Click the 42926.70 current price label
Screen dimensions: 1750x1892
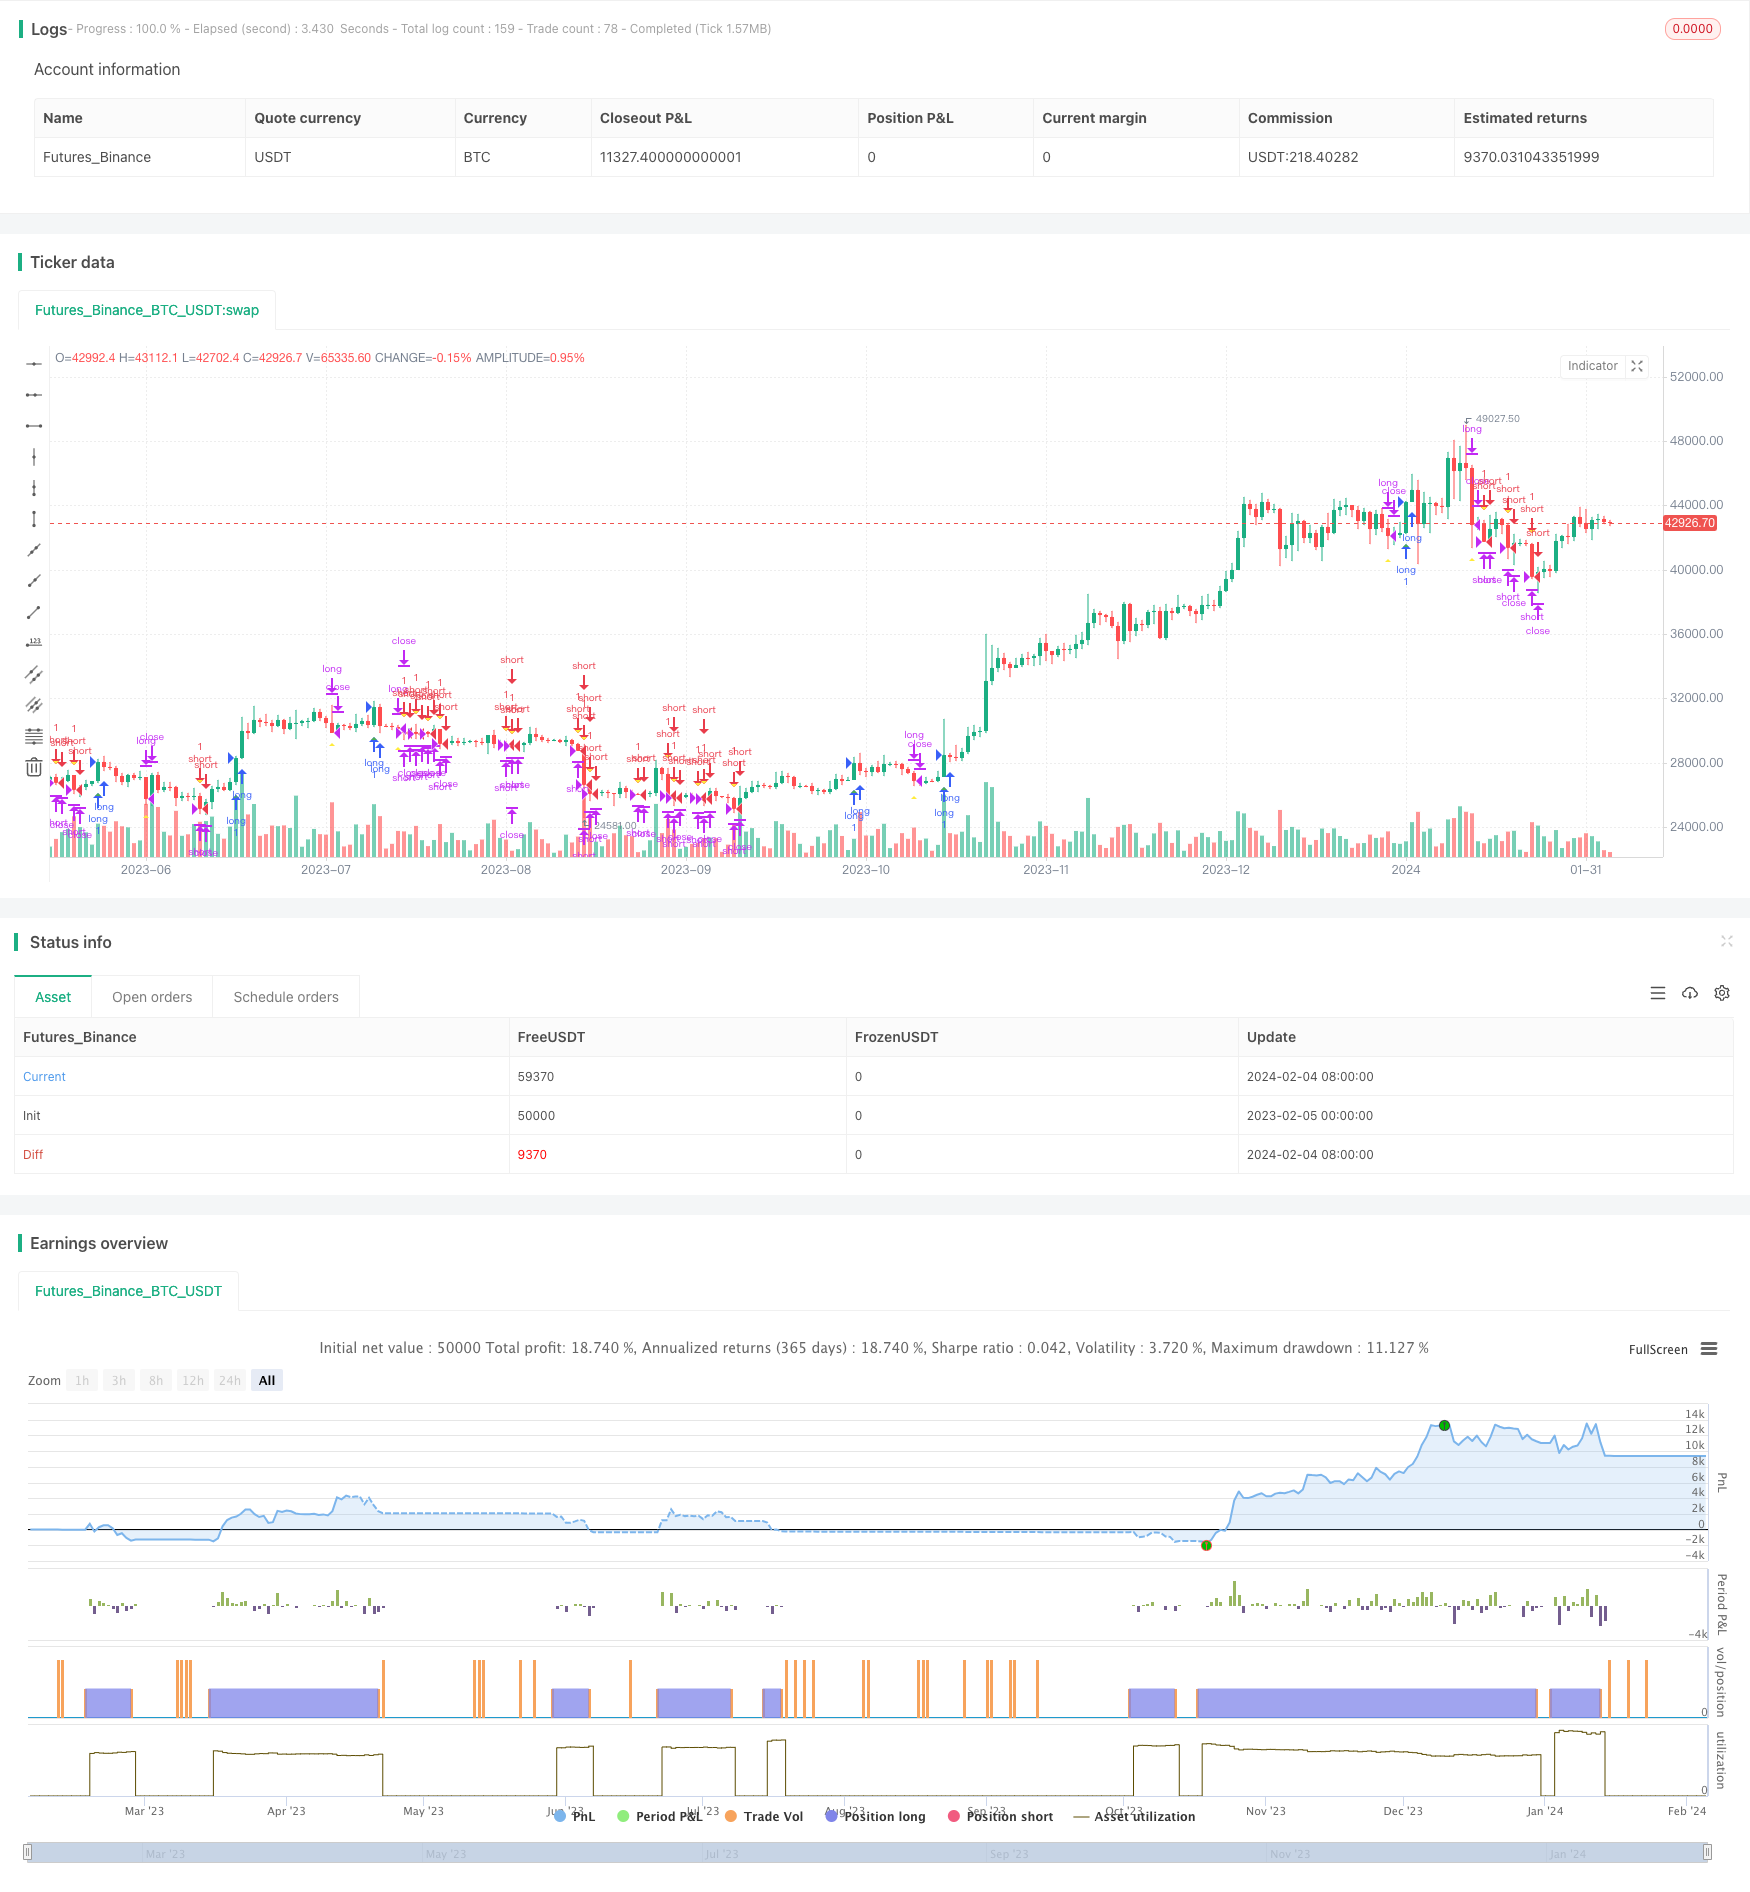pos(1690,523)
